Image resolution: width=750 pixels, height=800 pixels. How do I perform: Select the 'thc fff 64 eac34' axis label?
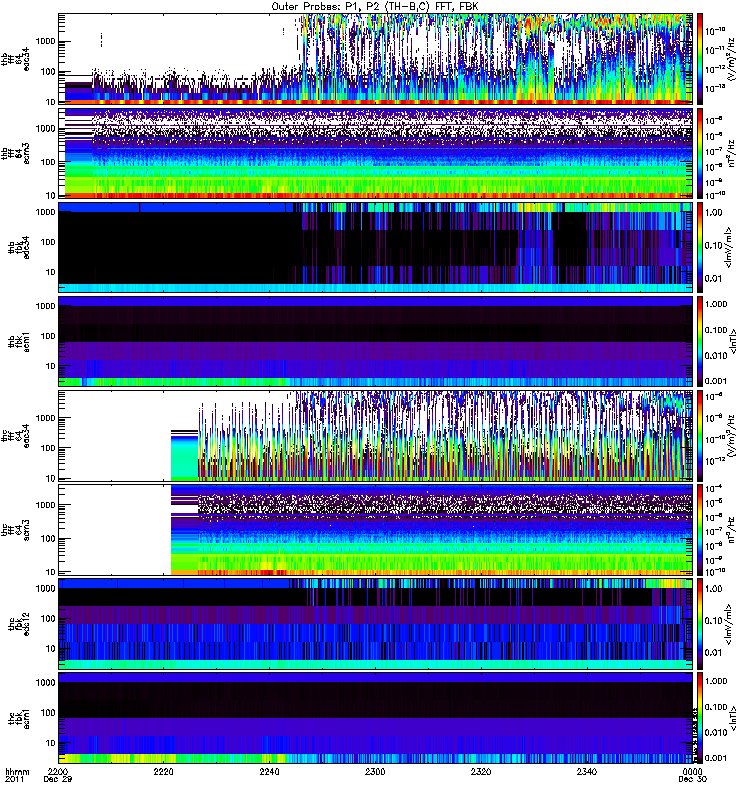point(15,436)
